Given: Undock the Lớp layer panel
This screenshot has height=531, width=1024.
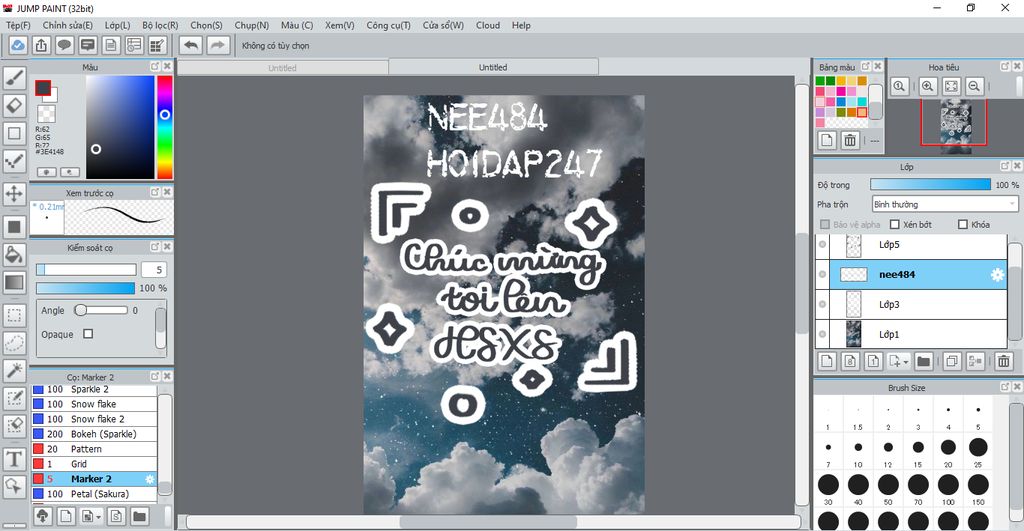Looking at the screenshot, I should point(1005,166).
